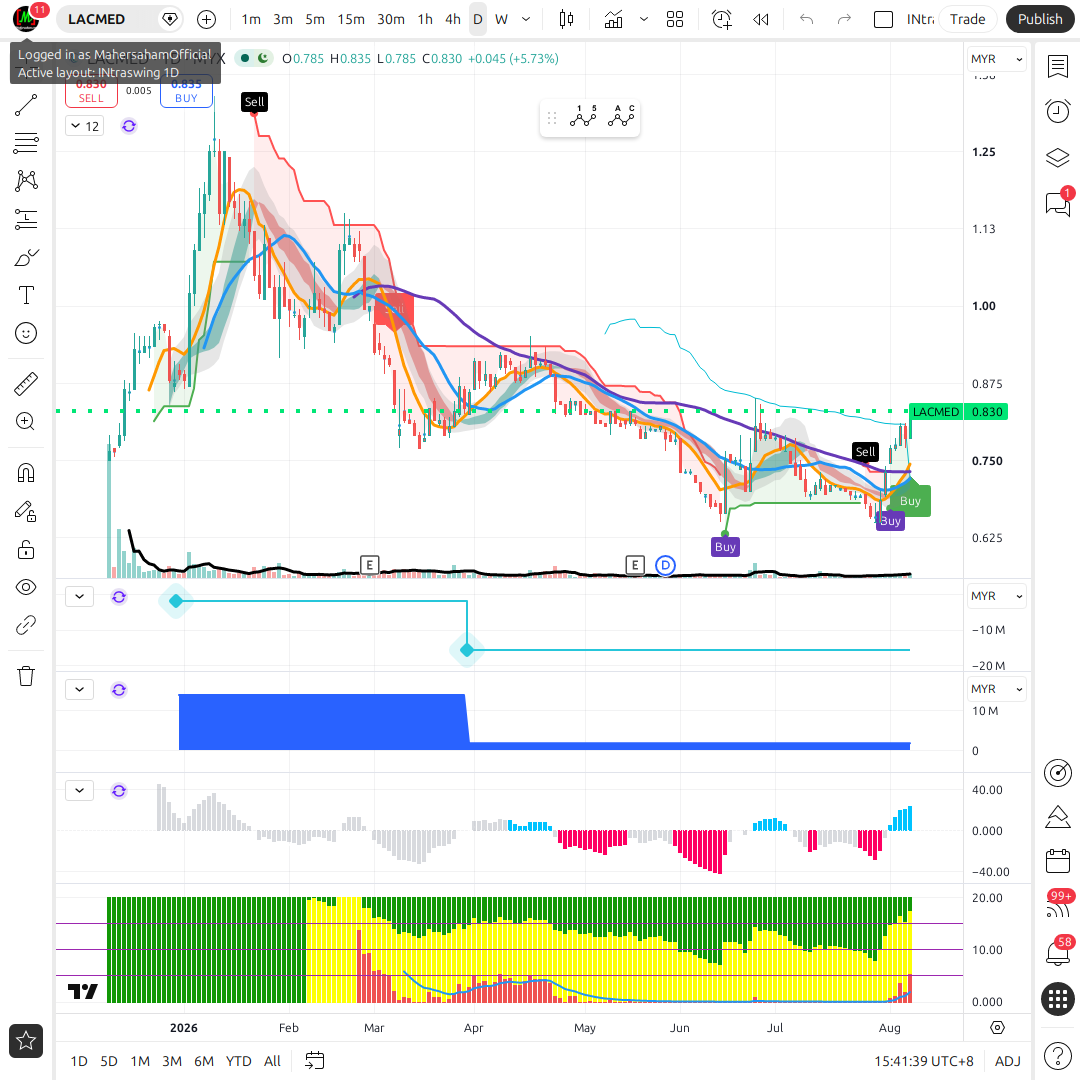The height and width of the screenshot is (1080, 1080).
Task: Open the economic calendar panel
Action: coord(1057,860)
